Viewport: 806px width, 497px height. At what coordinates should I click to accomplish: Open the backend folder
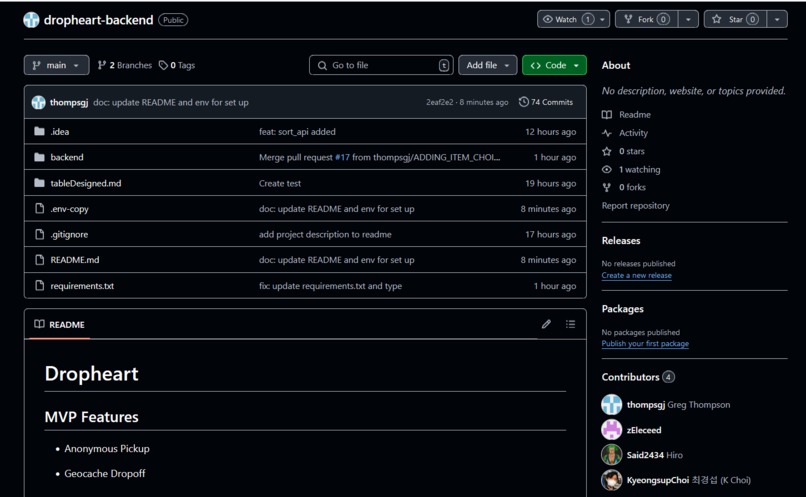click(67, 157)
